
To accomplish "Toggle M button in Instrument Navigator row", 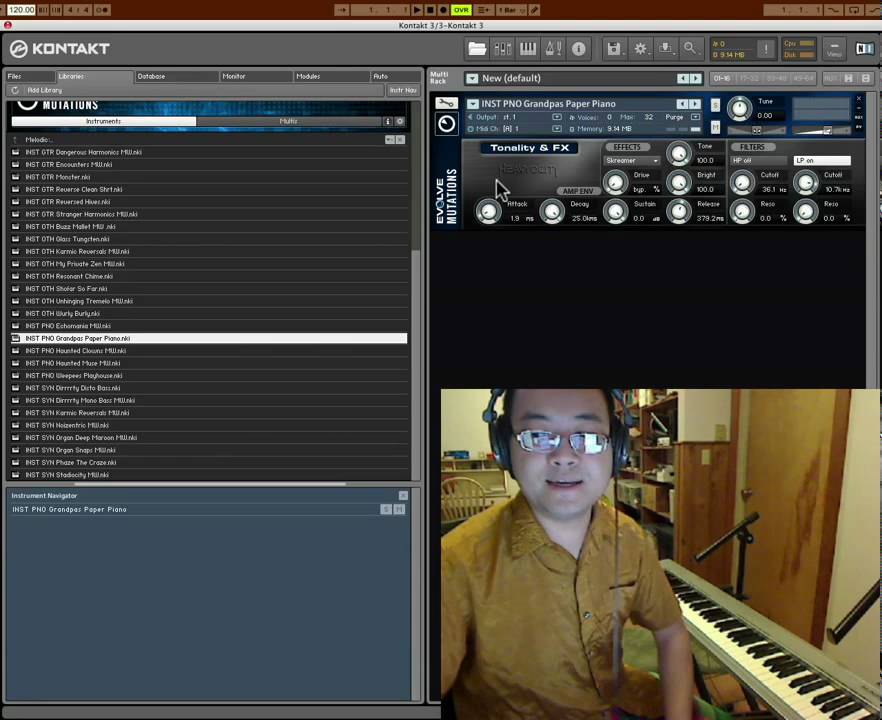I will (399, 510).
